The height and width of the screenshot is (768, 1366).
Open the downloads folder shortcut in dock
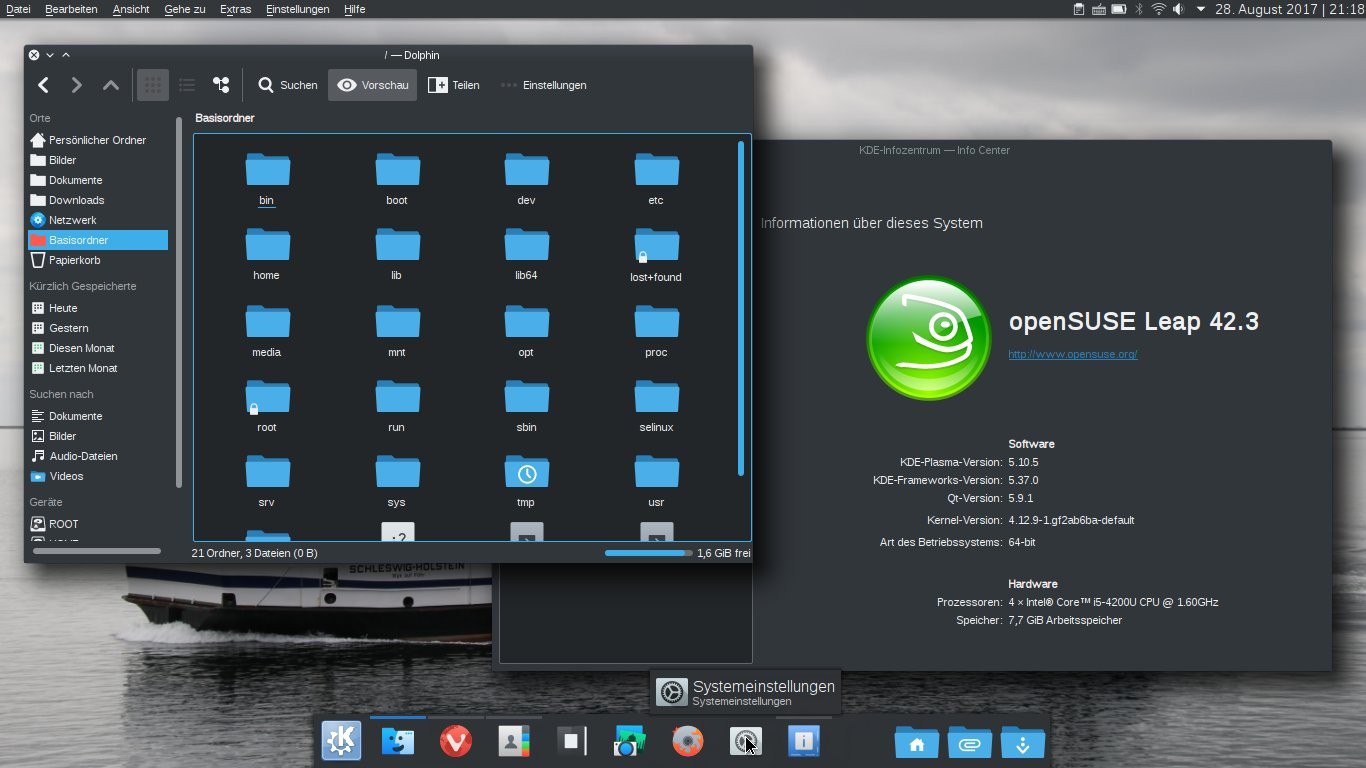(1022, 742)
